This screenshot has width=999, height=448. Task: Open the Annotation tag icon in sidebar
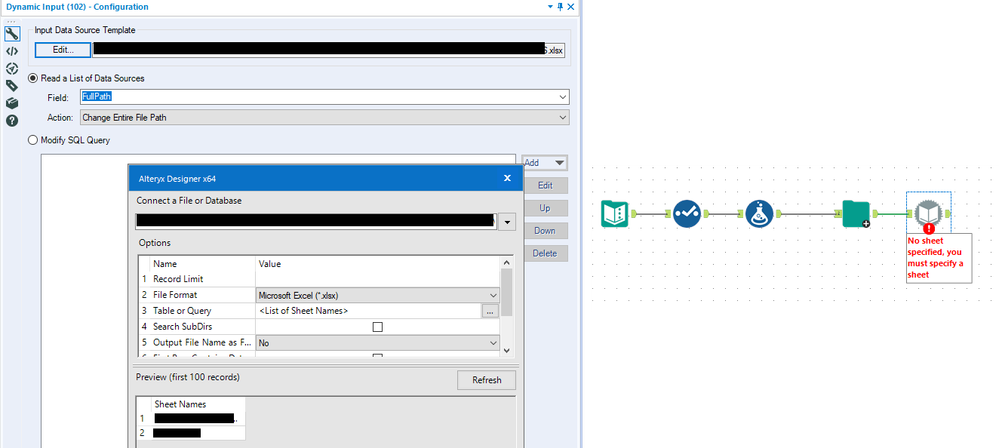pyautogui.click(x=11, y=85)
